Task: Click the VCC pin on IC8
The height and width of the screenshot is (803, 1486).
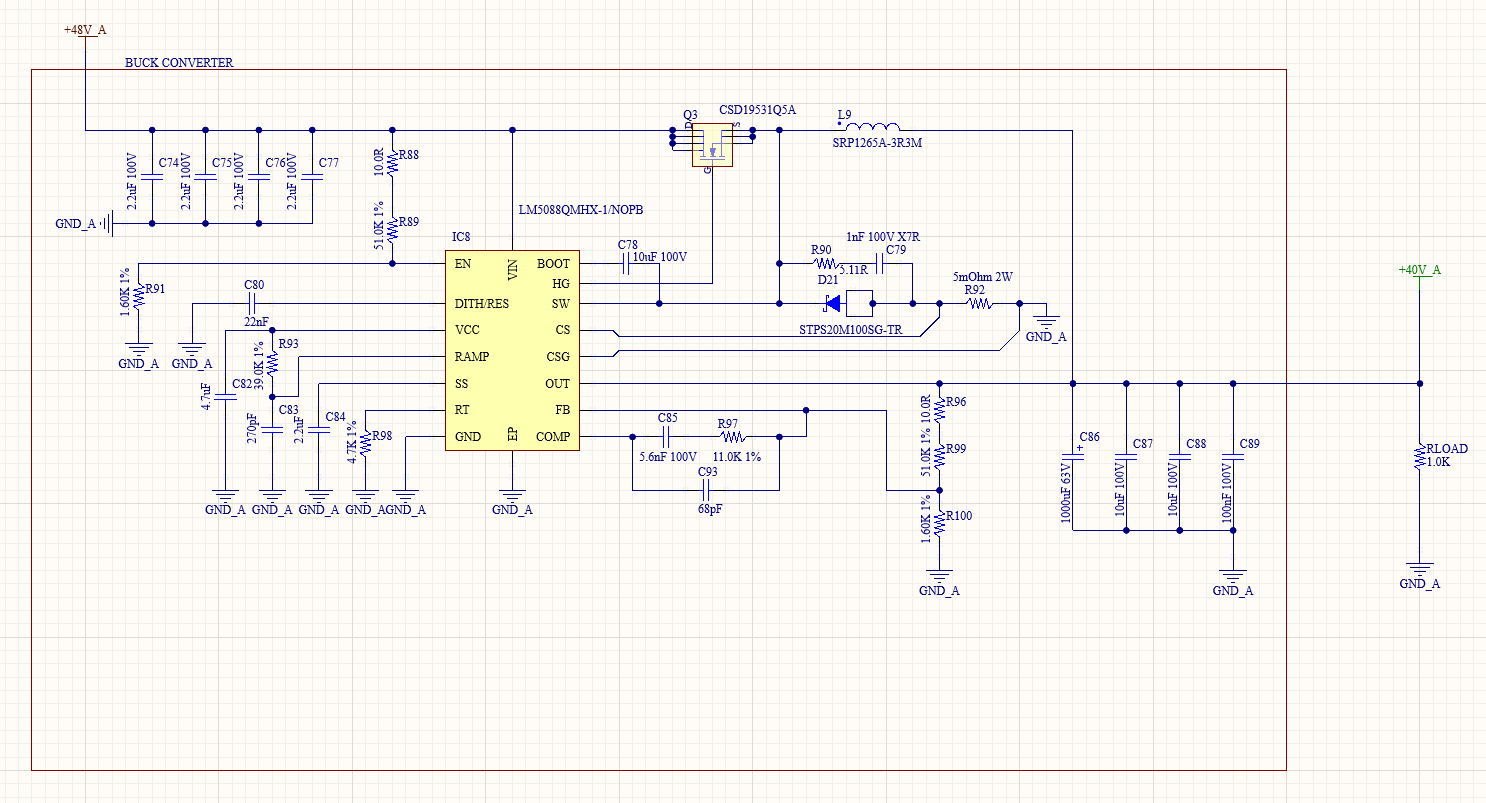Action: pos(467,330)
